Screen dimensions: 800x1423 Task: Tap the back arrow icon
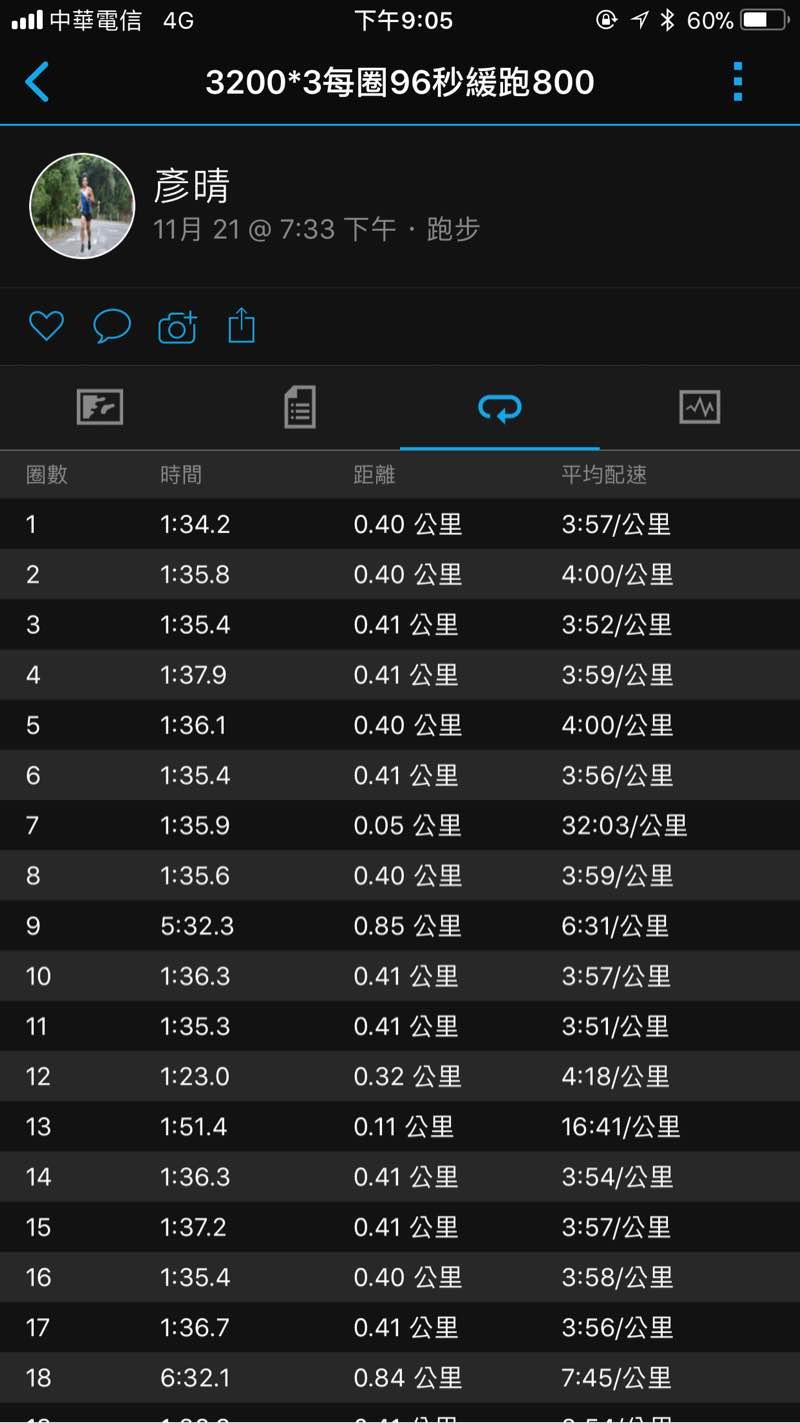(37, 82)
